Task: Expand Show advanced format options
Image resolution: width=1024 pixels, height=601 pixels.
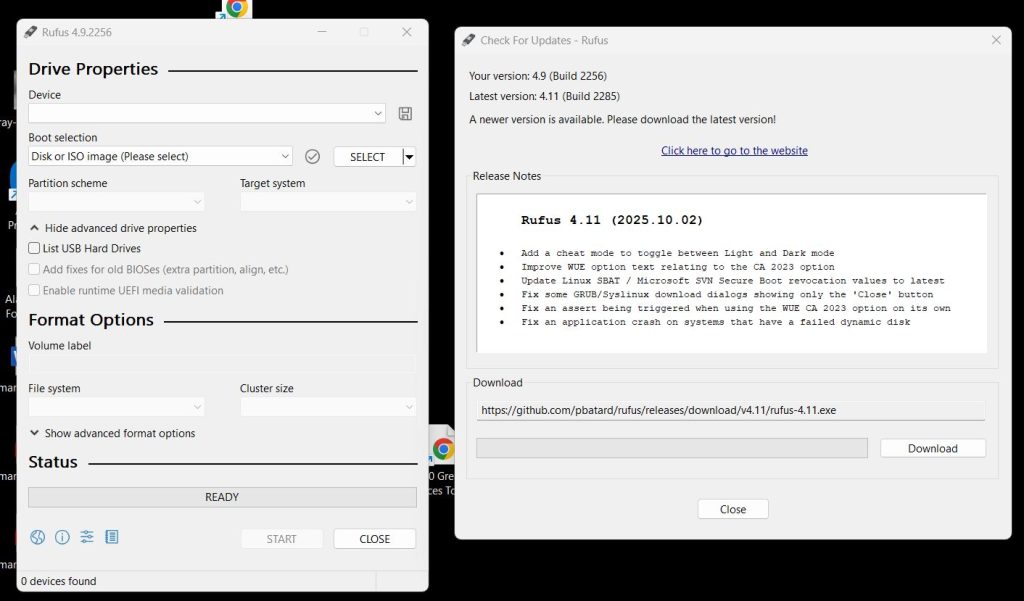Action: [115, 433]
